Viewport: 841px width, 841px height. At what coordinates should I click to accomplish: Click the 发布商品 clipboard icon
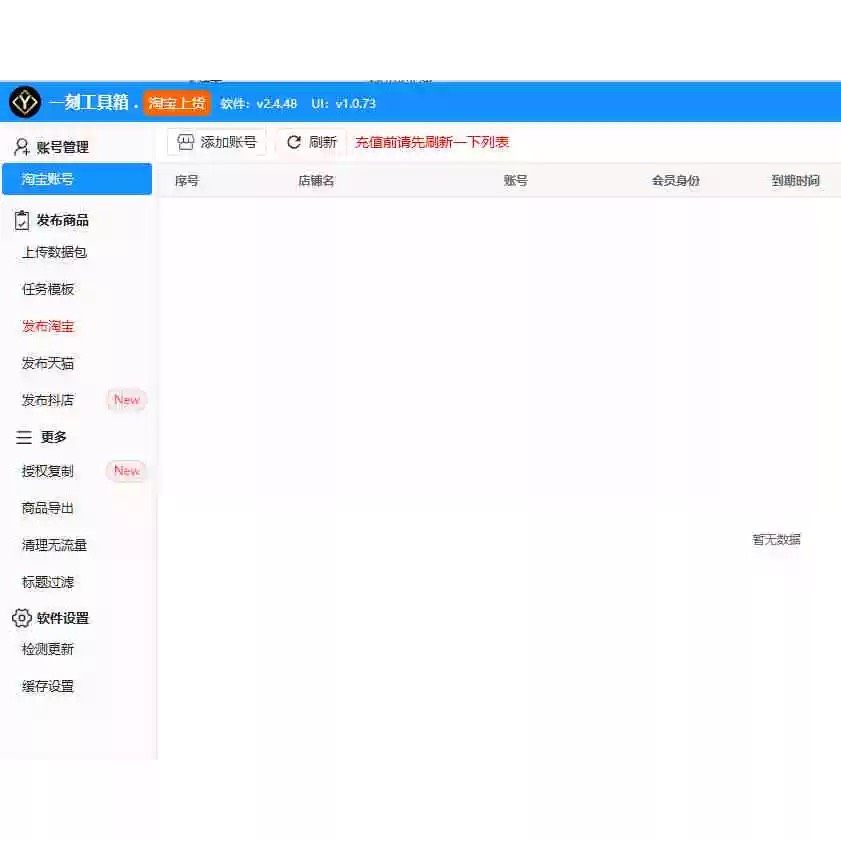coord(22,220)
